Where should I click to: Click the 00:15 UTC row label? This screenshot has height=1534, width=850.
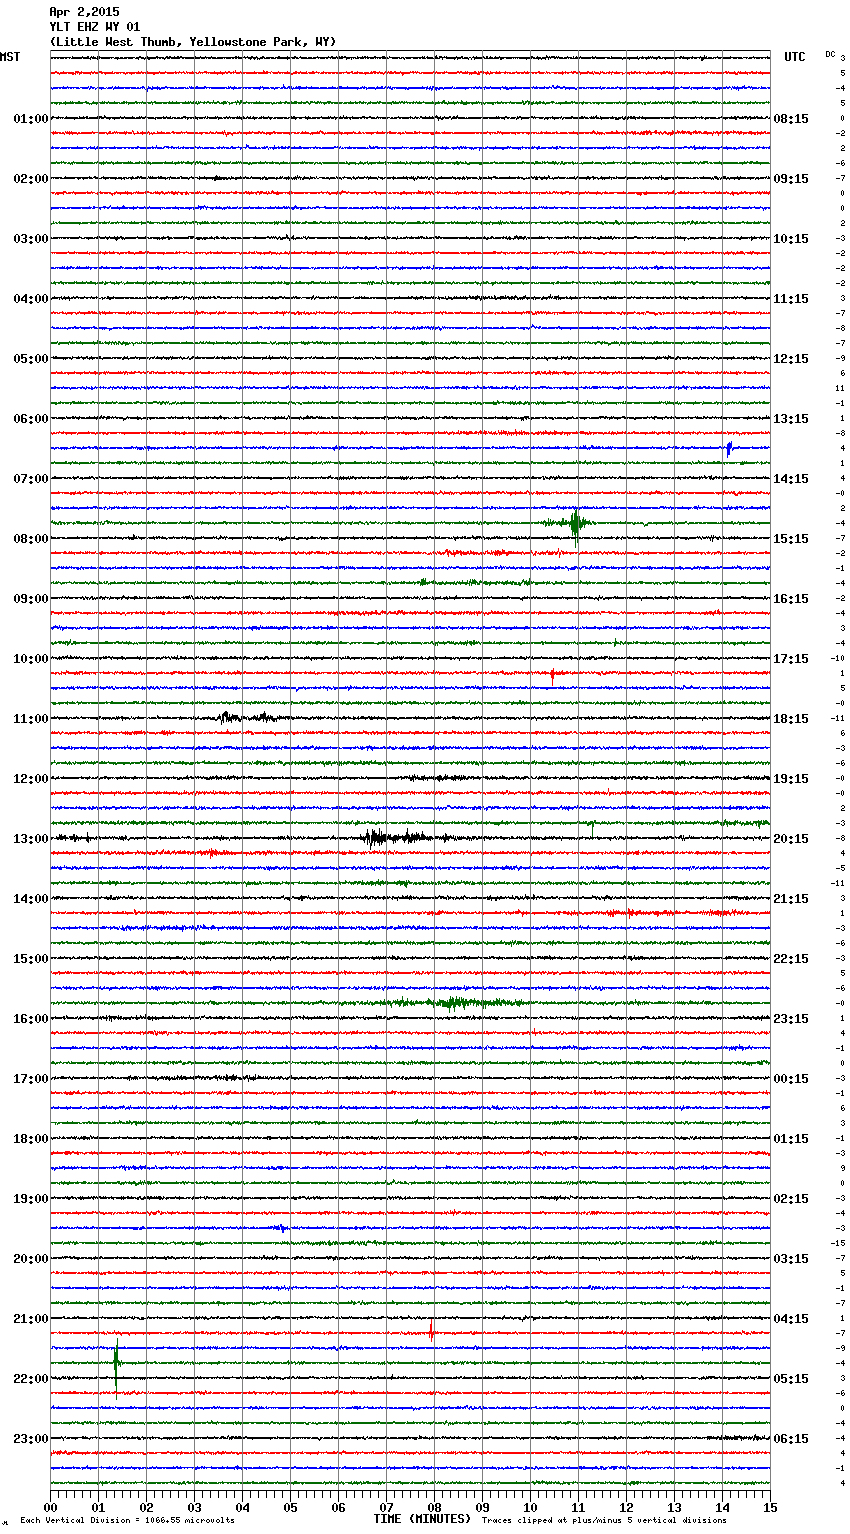point(791,1079)
